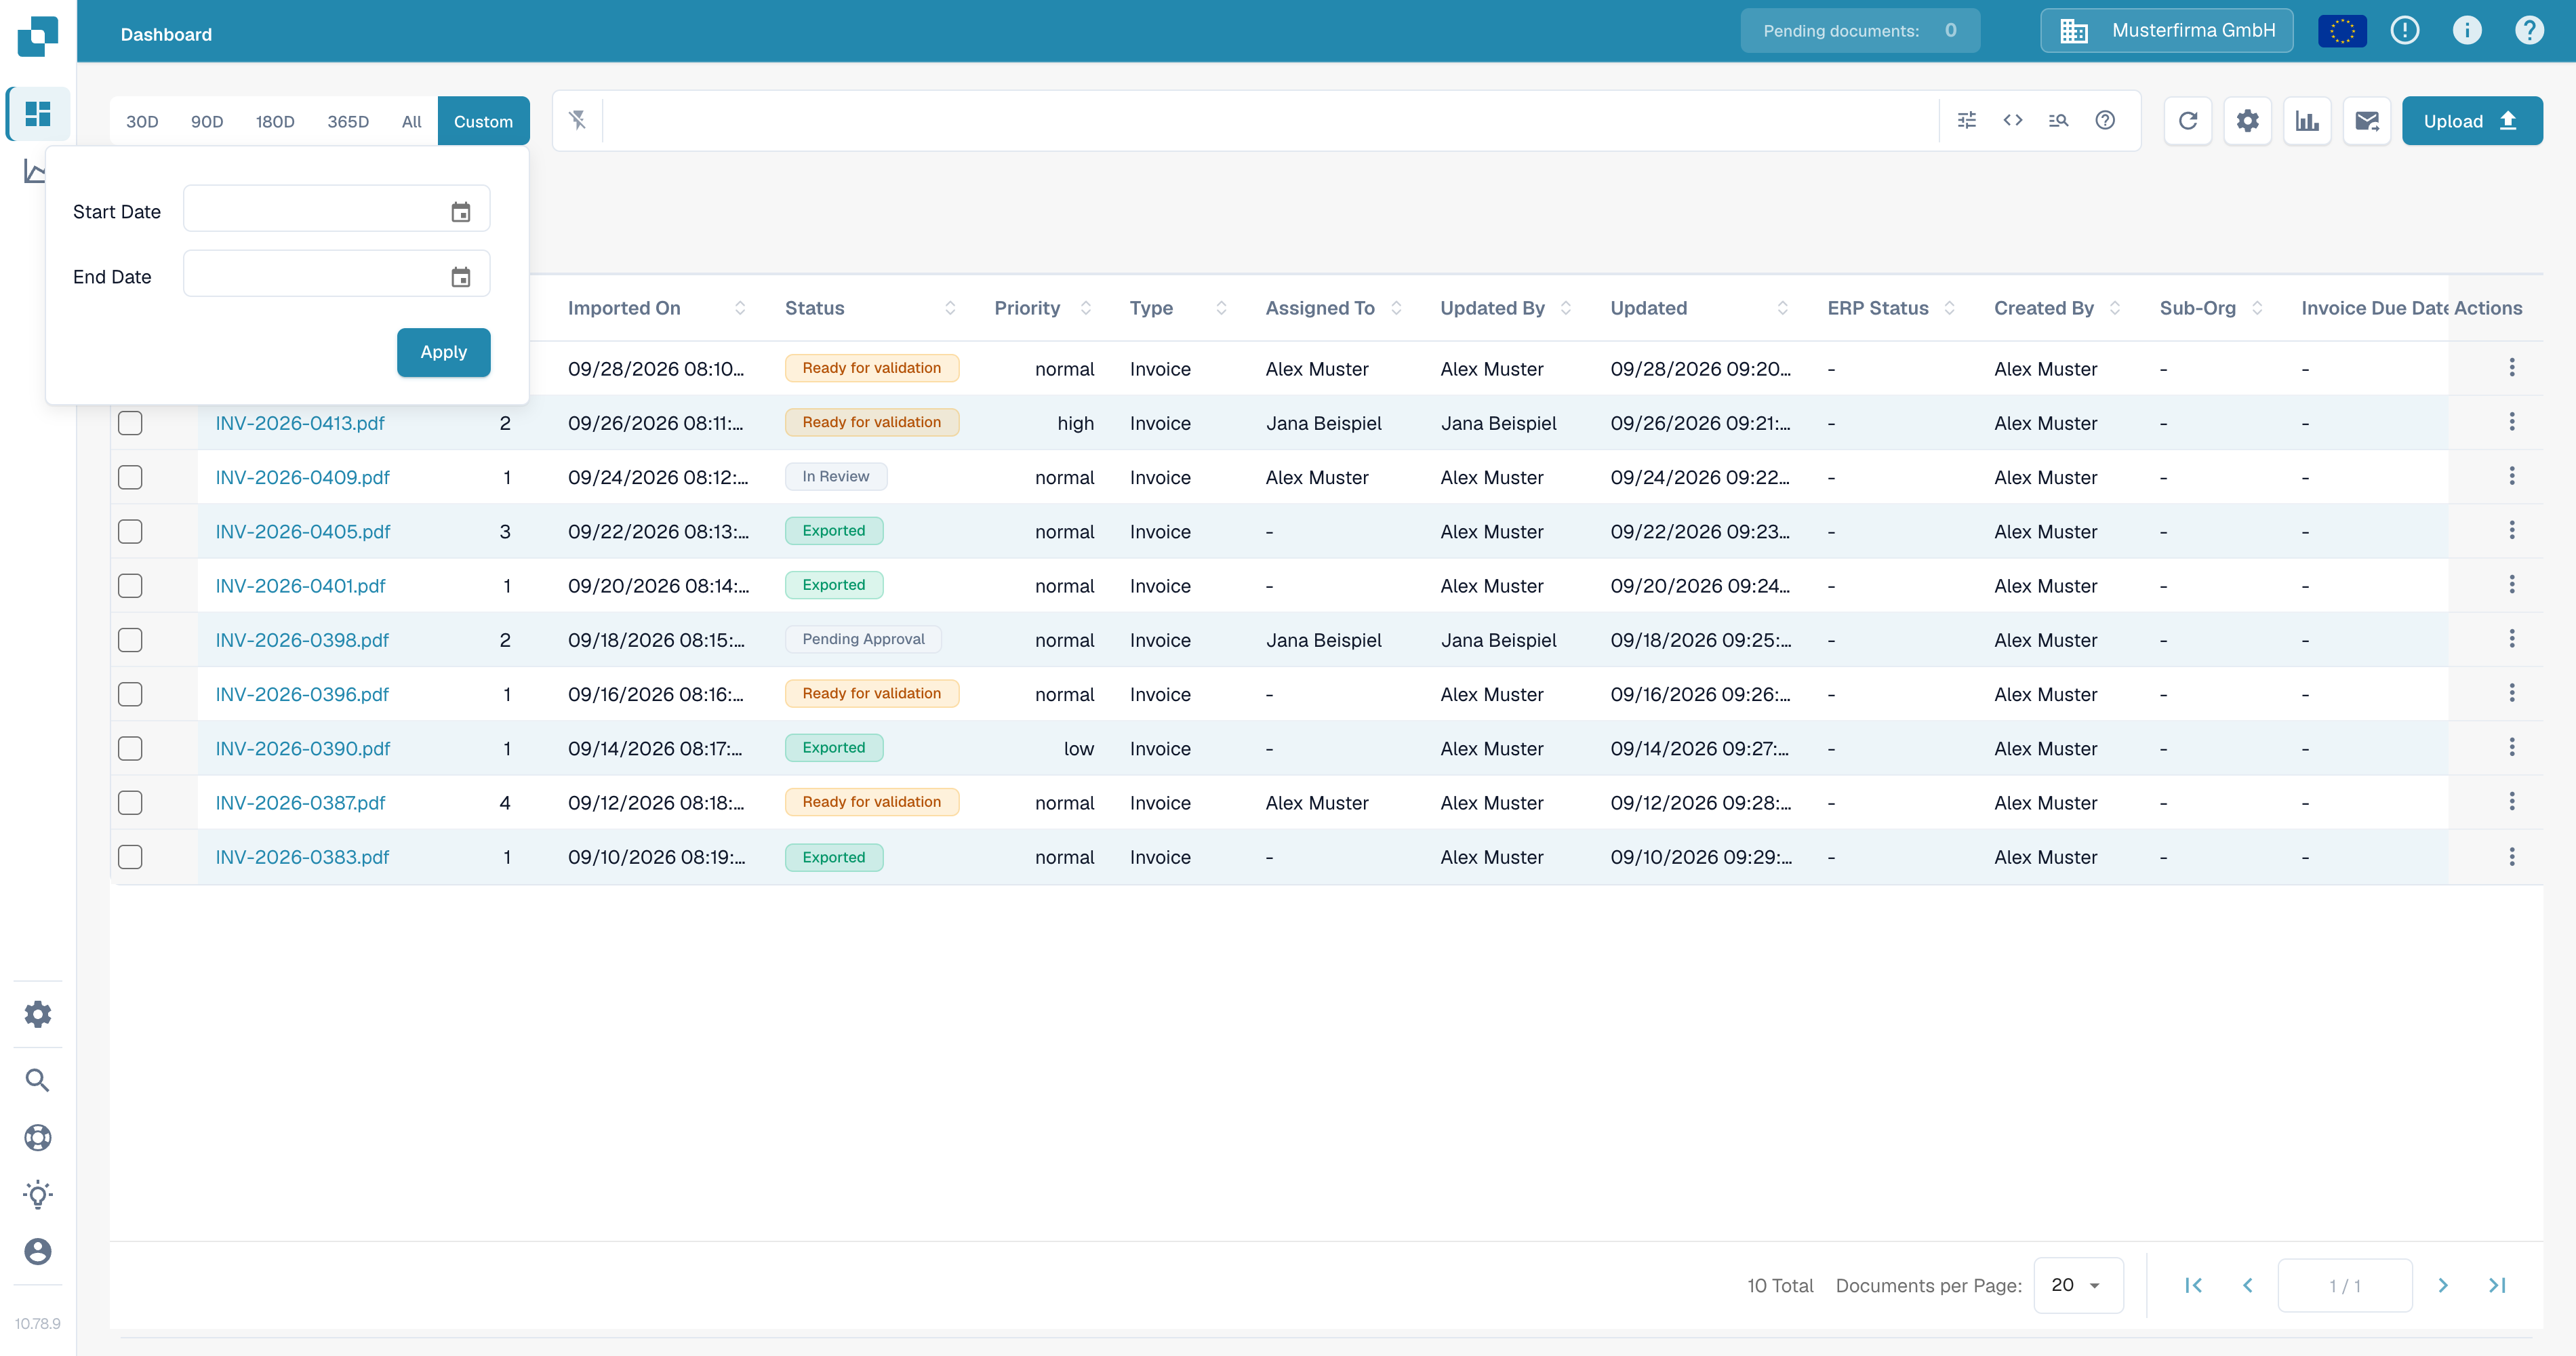Open the dashboard grid icon in sidebar

coord(38,114)
